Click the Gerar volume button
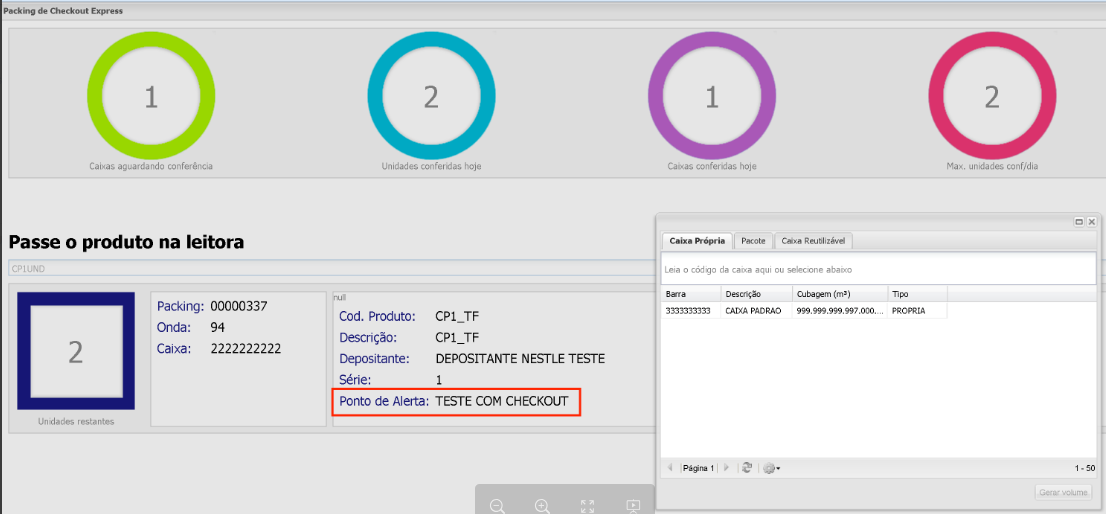Image resolution: width=1106 pixels, height=514 pixels. click(1064, 492)
